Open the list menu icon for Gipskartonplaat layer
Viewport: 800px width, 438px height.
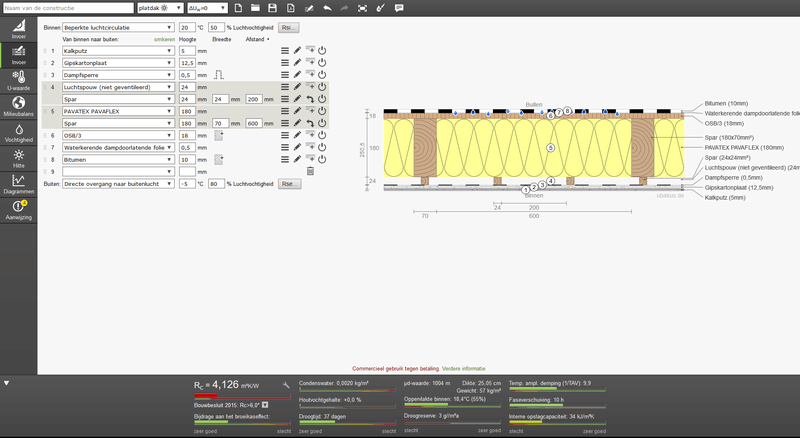pyautogui.click(x=284, y=62)
